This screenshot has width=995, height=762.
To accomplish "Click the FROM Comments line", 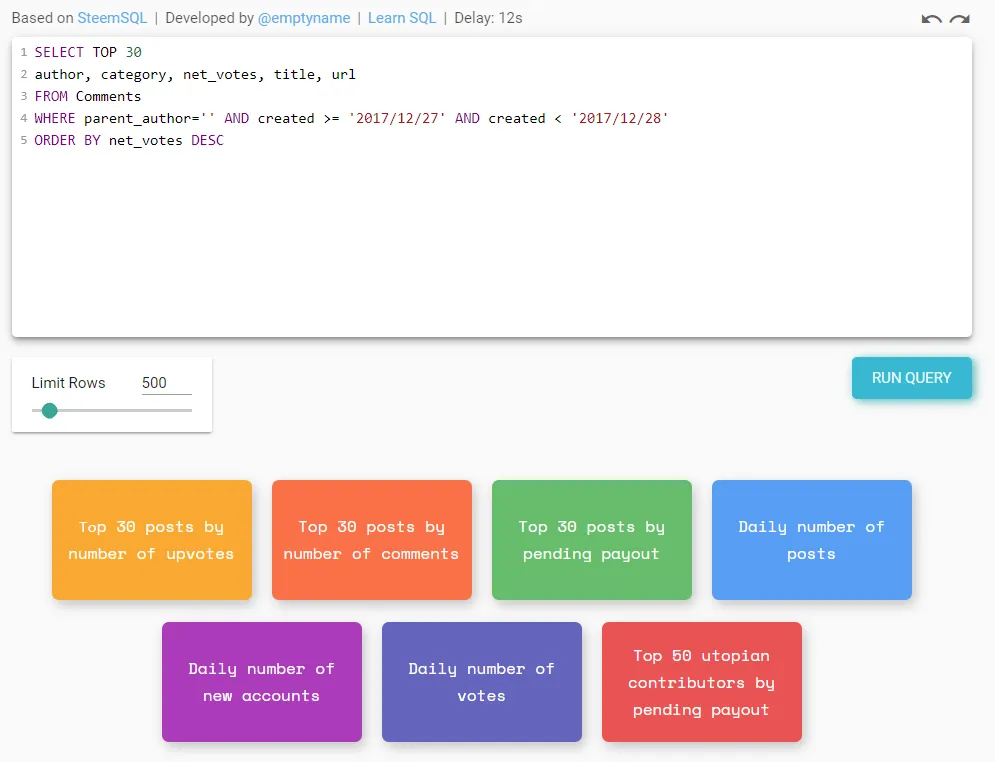I will click(88, 96).
